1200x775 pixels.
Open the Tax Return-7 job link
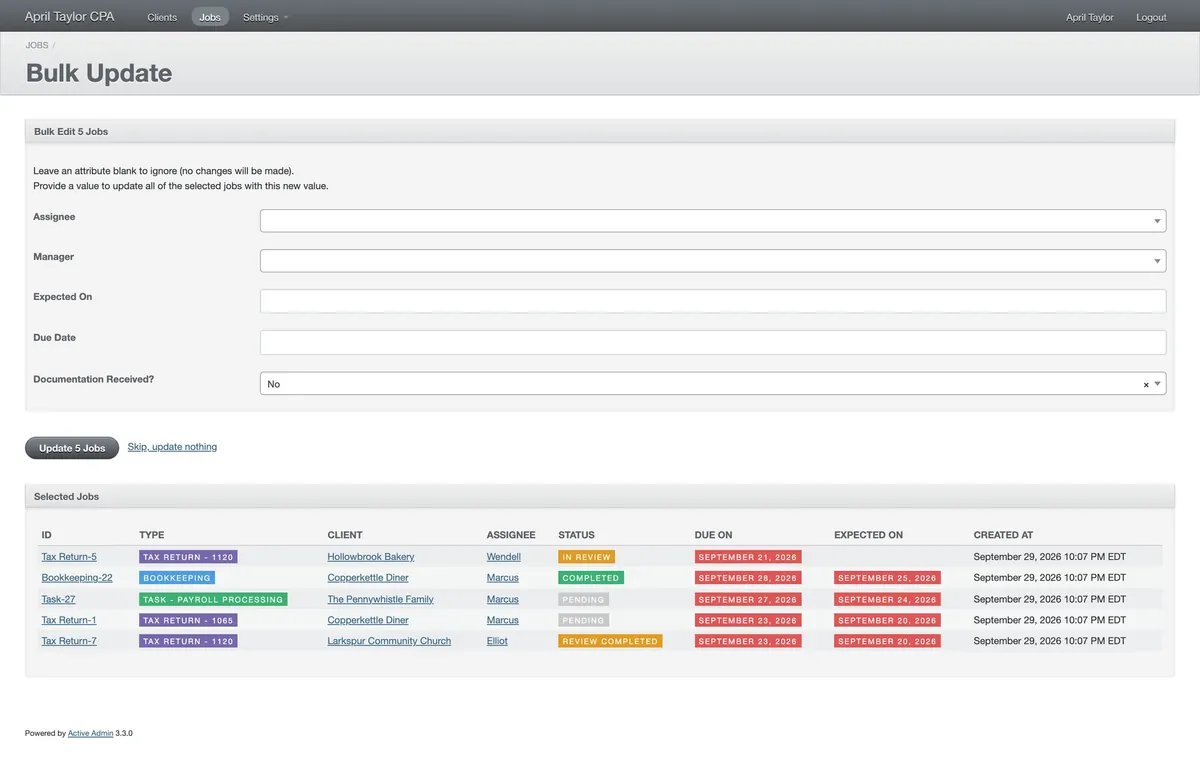(x=69, y=641)
